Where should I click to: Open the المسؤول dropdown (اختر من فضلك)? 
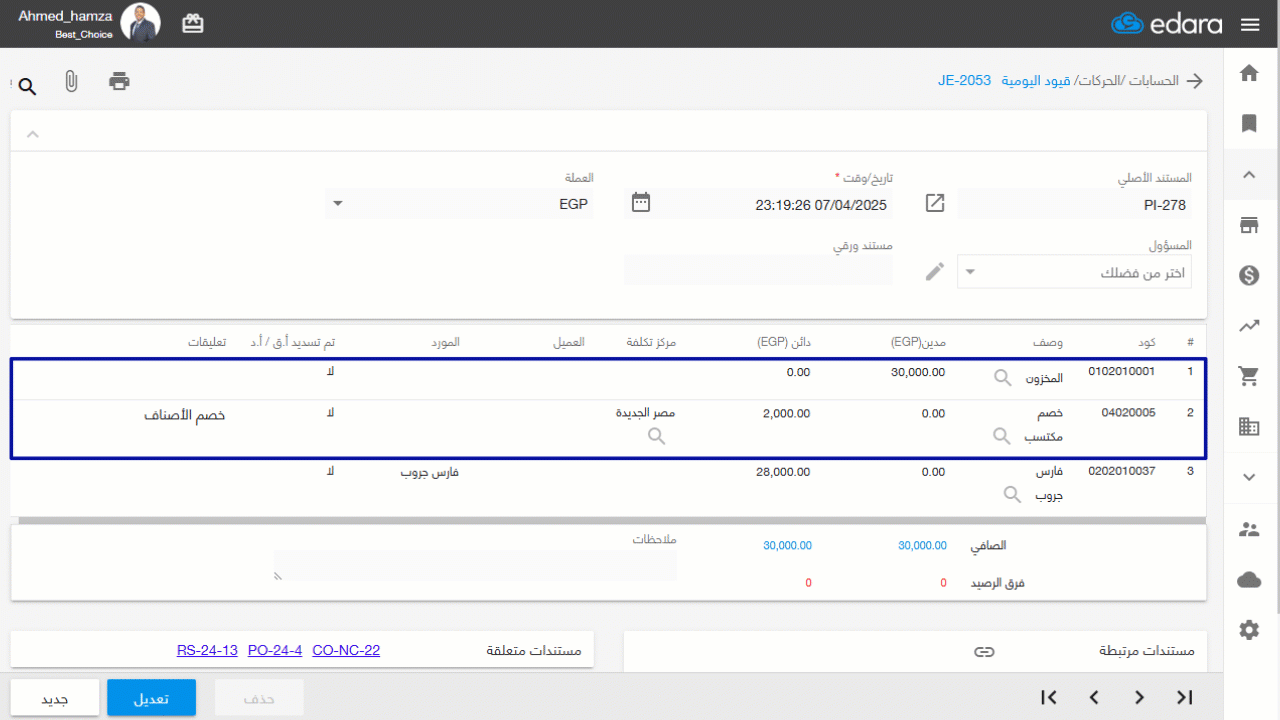coord(1074,272)
